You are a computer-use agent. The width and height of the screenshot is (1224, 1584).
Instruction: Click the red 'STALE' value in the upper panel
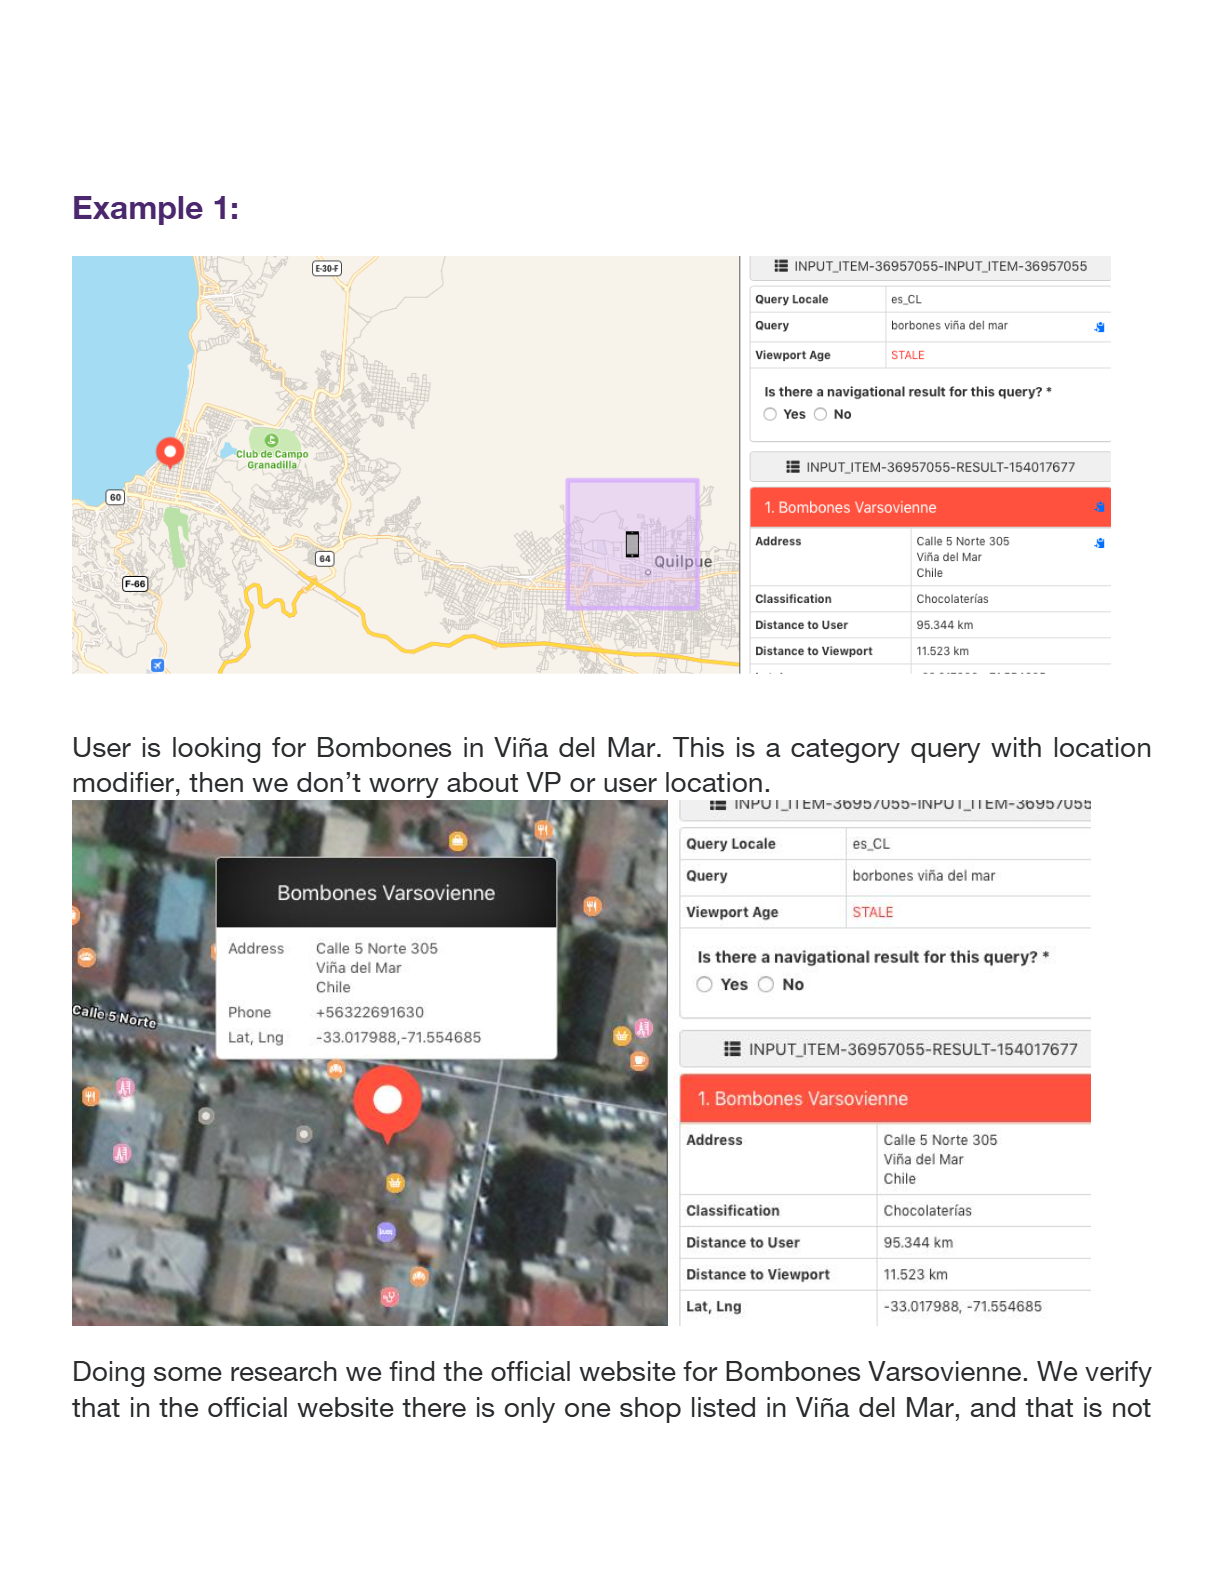point(908,355)
